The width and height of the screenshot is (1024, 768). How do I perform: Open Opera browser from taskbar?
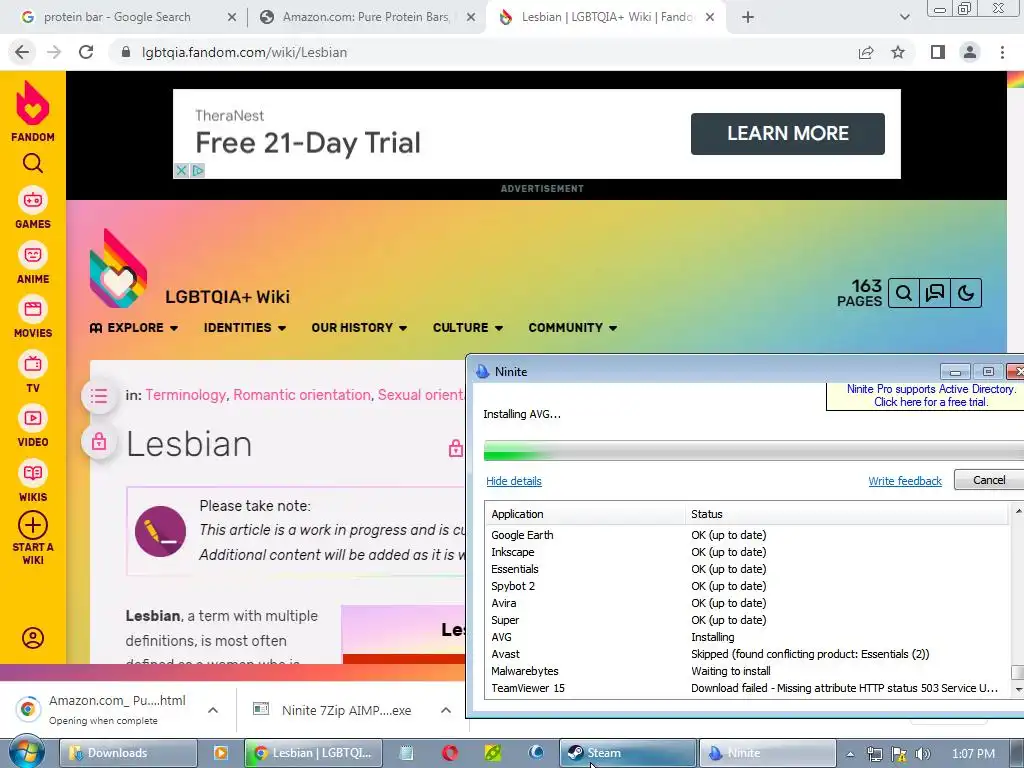[450, 753]
